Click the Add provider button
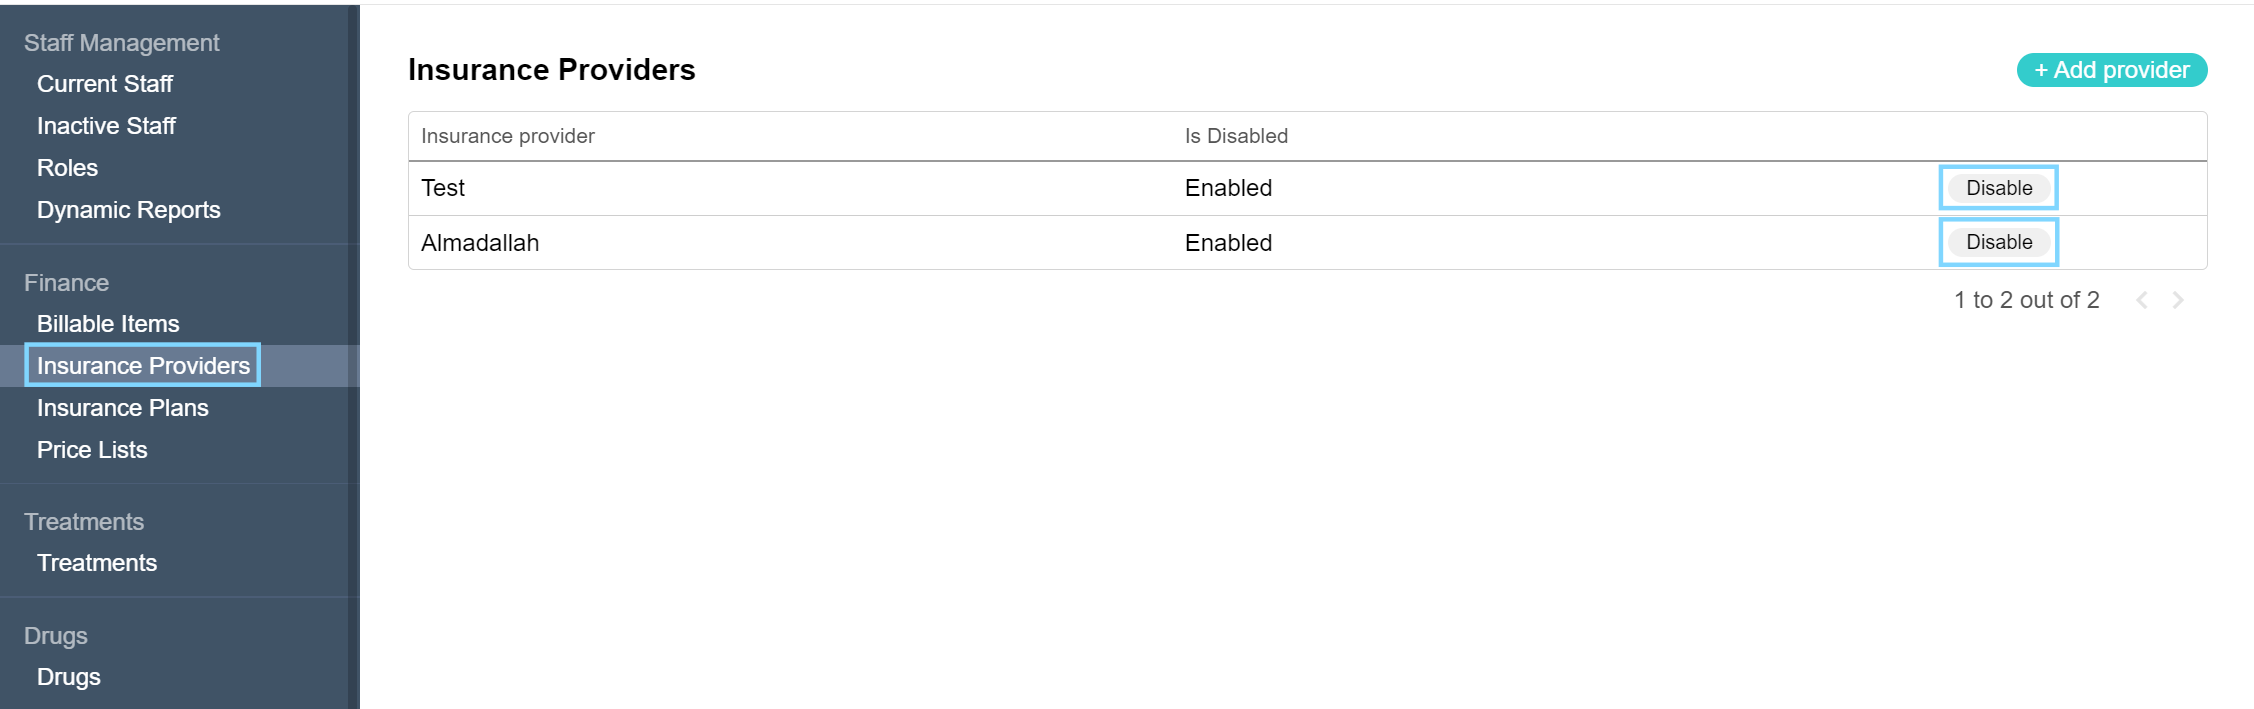2254x709 pixels. (2111, 70)
